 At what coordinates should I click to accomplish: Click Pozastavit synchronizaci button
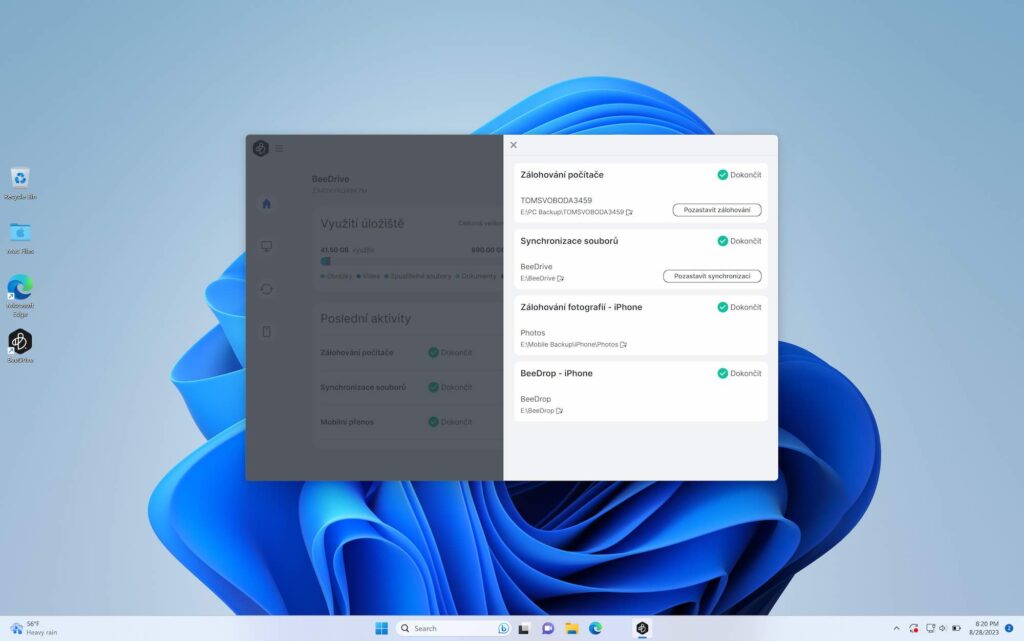712,276
